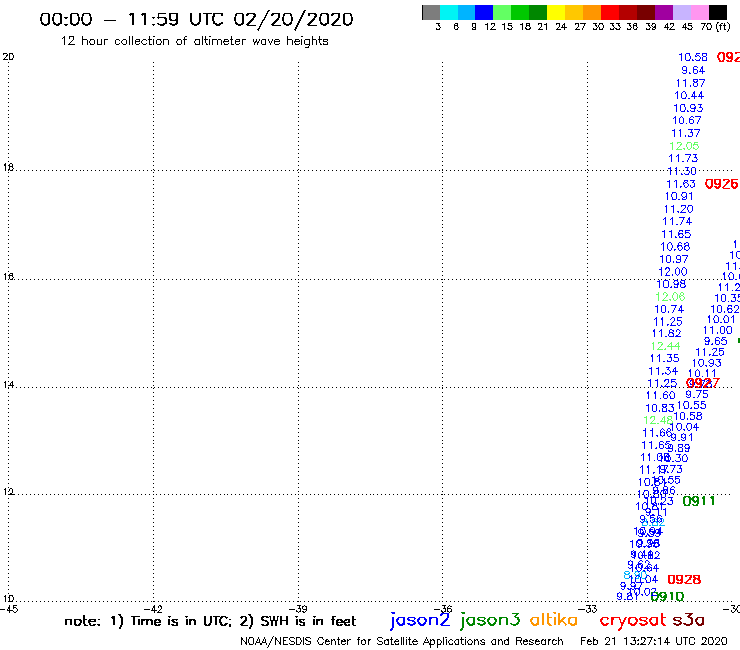
Task: Click the s3a legend label
Action: [688, 620]
